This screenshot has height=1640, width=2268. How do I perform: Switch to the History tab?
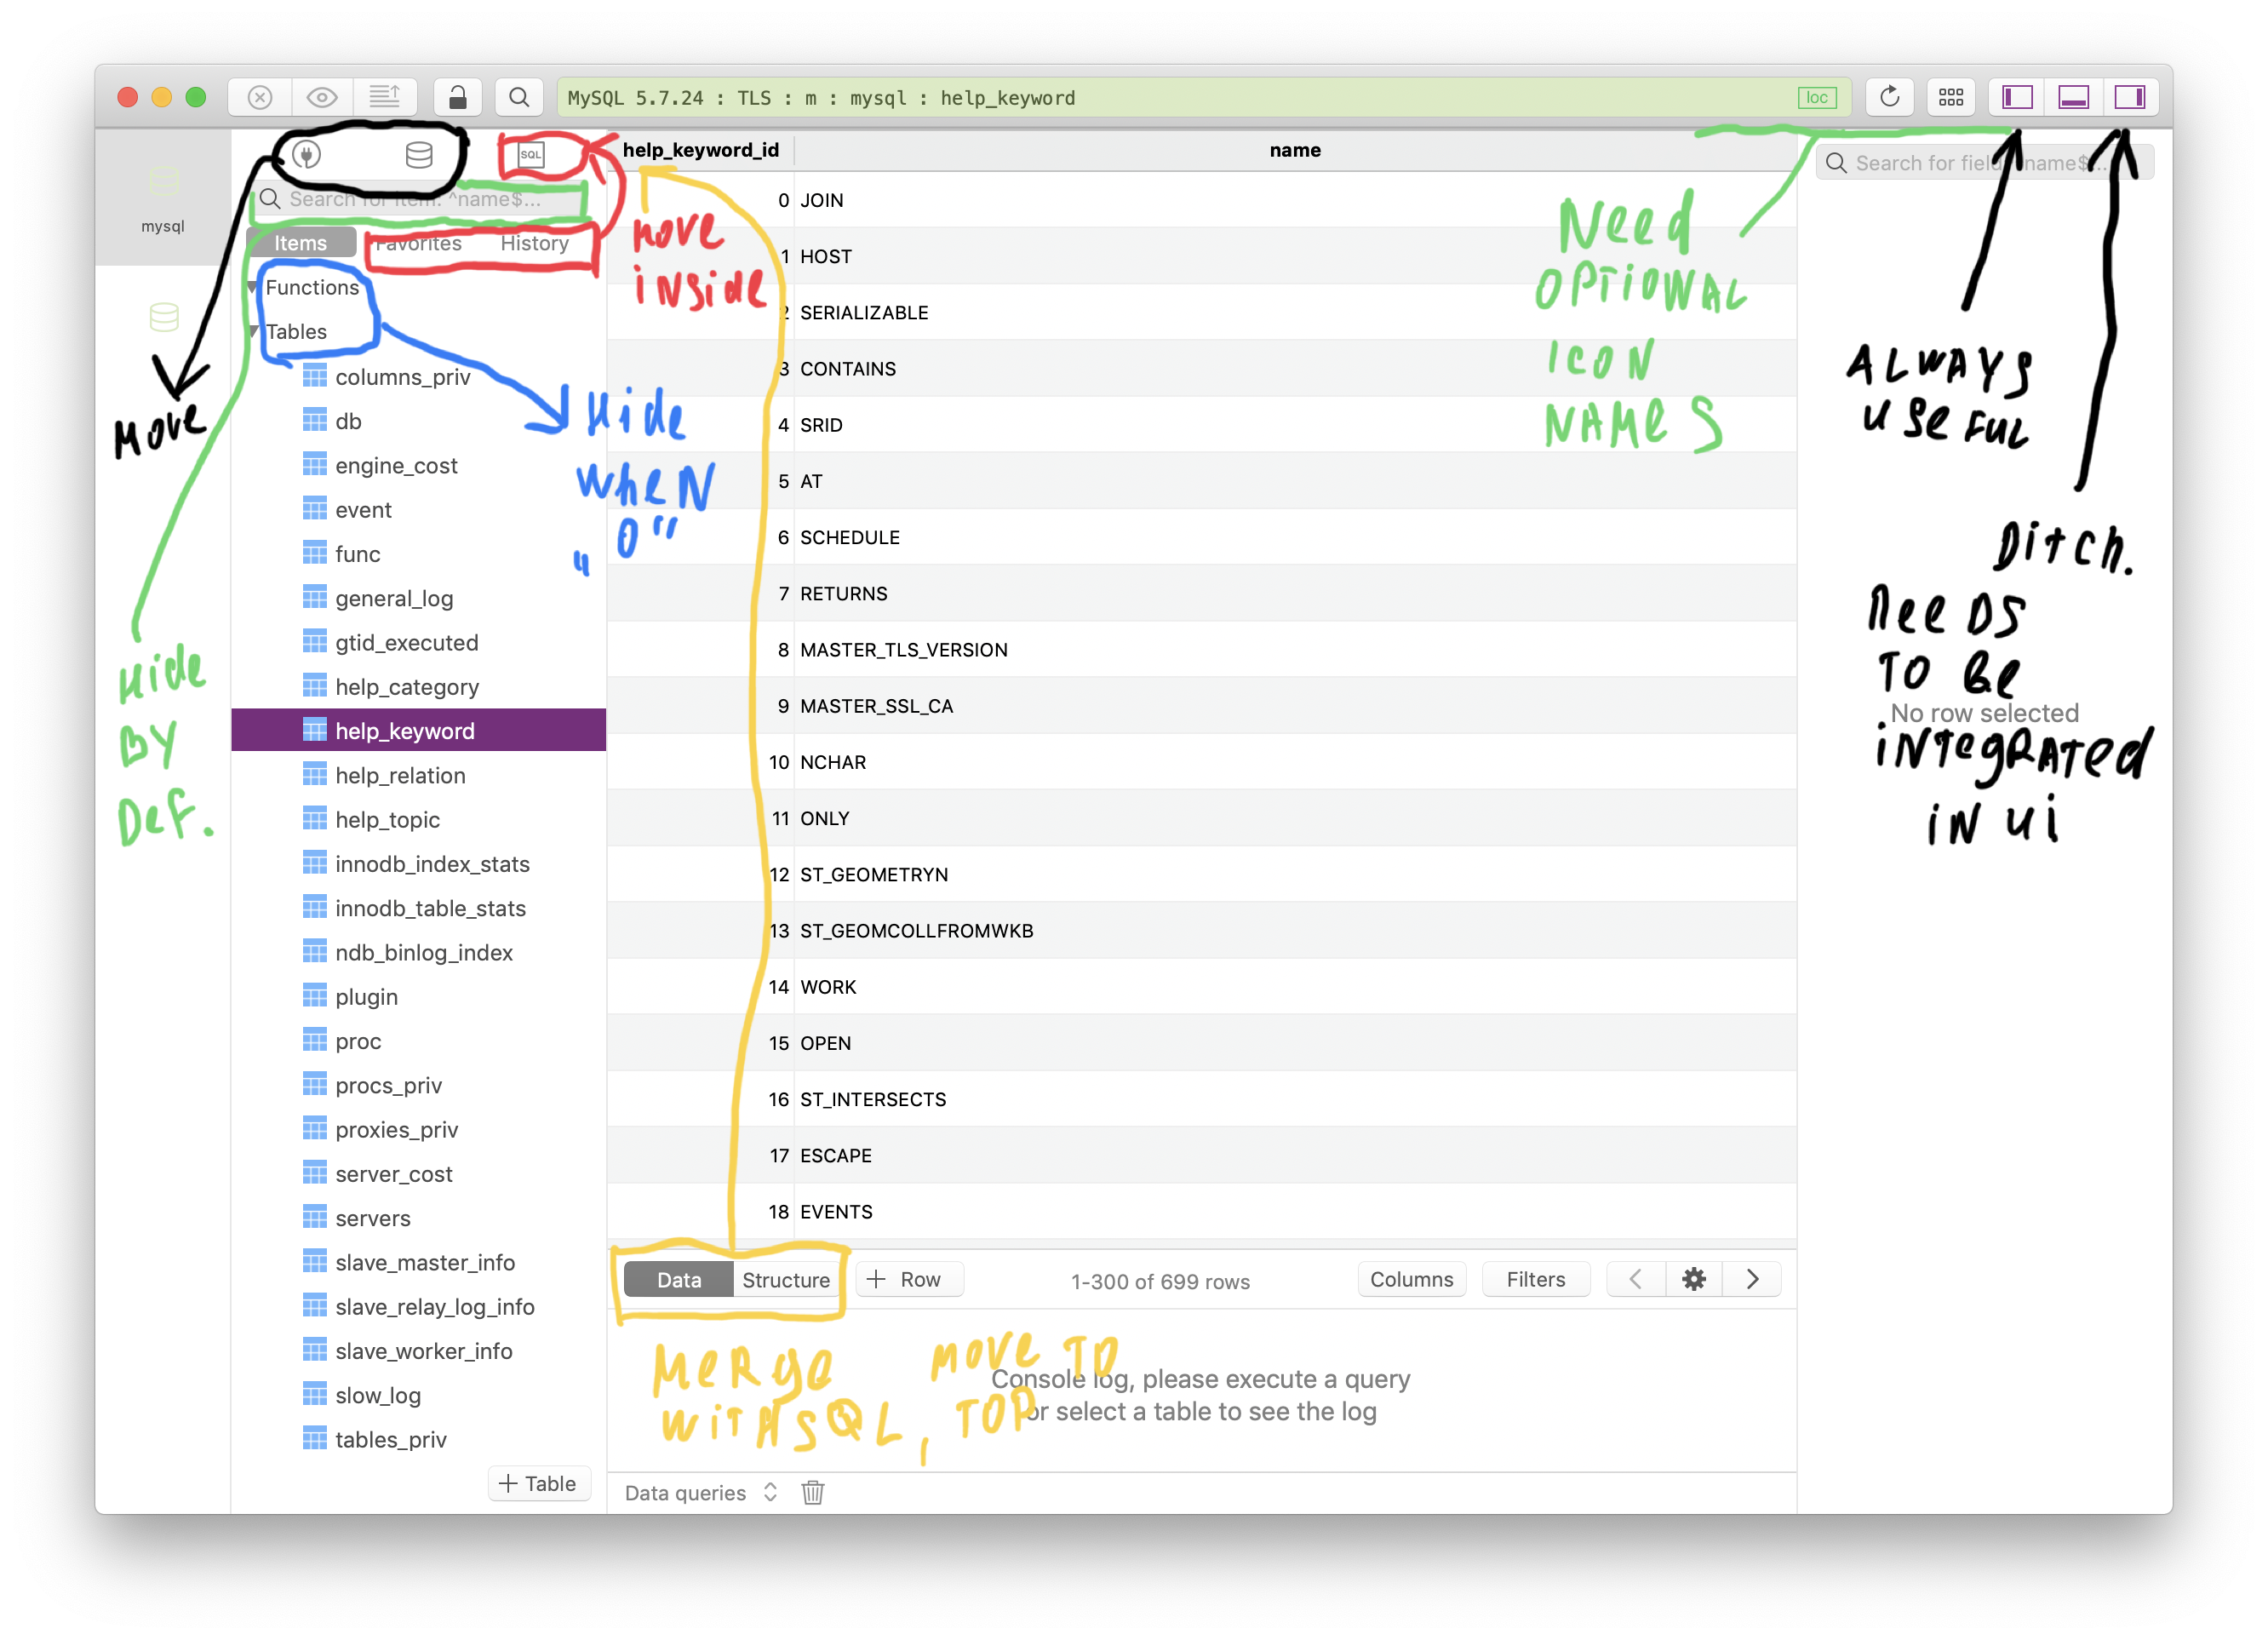534,243
